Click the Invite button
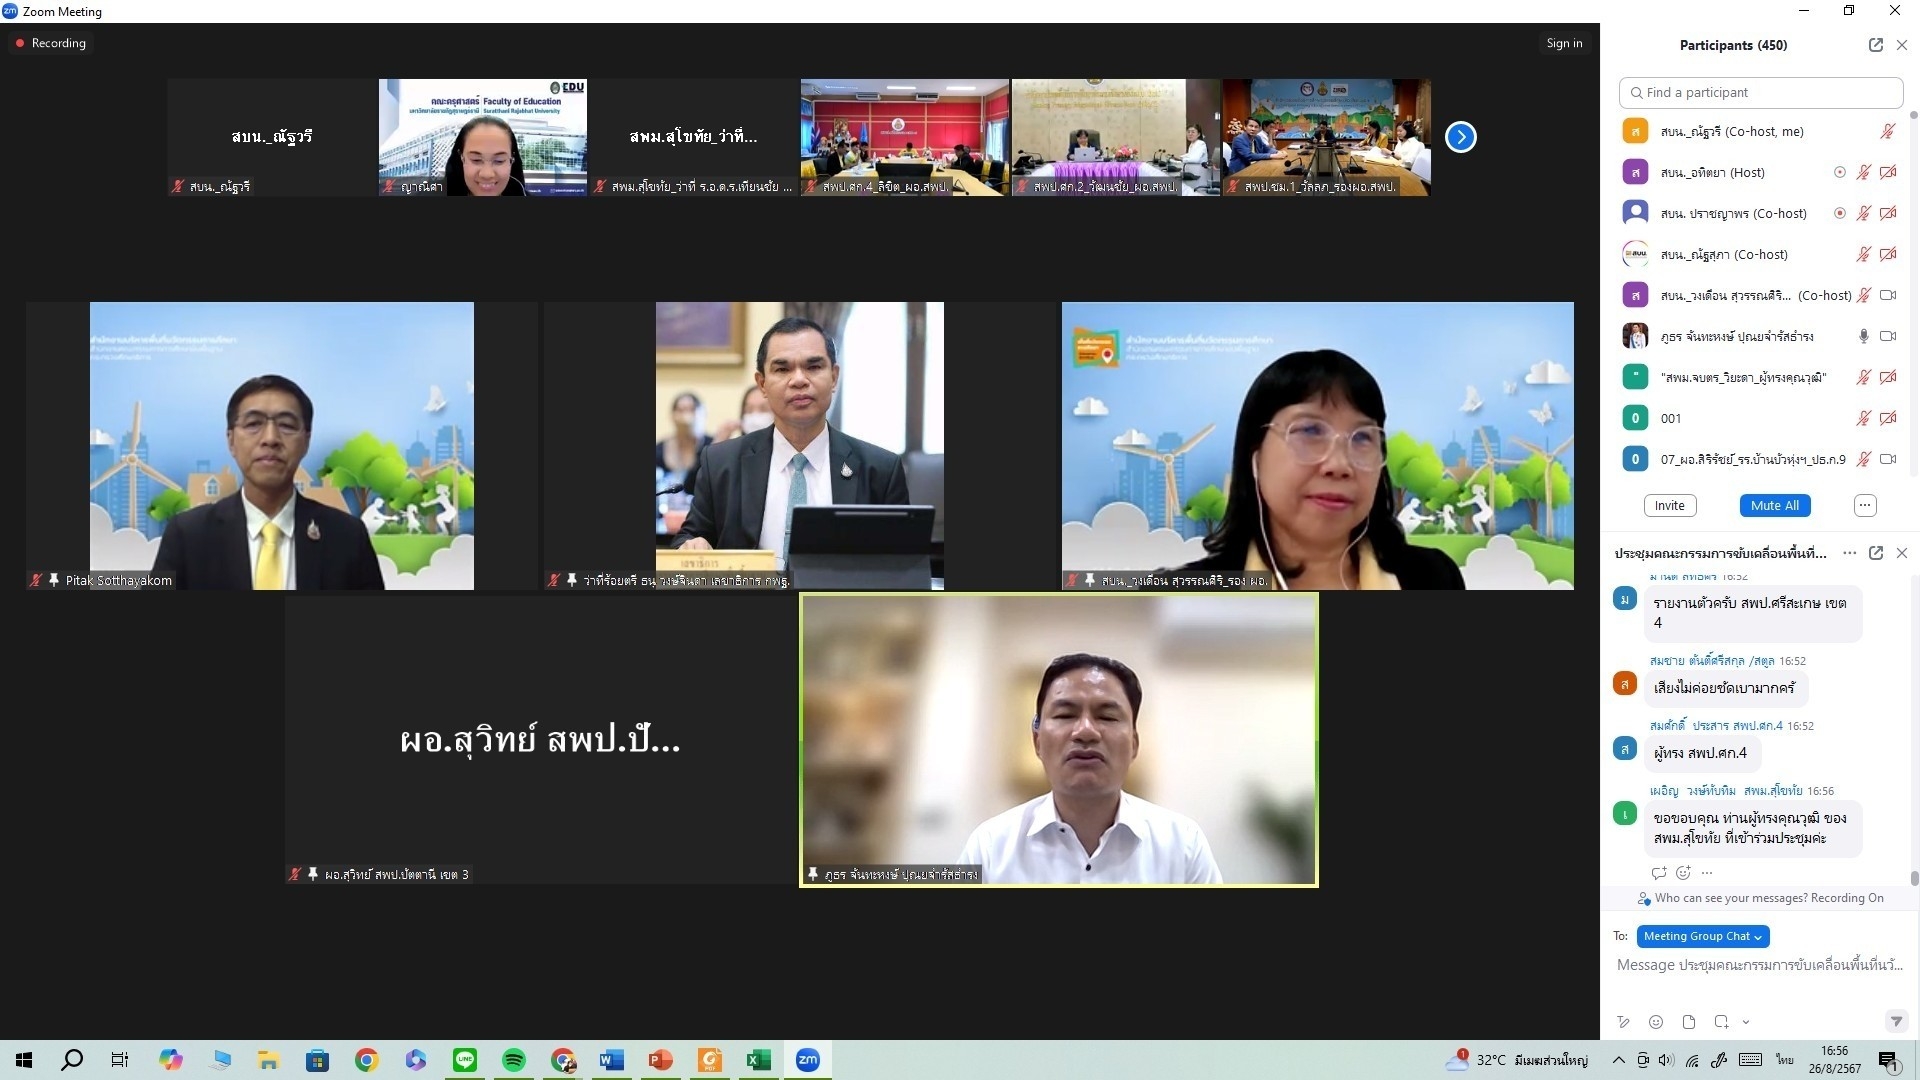This screenshot has height=1080, width=1920. [1669, 505]
